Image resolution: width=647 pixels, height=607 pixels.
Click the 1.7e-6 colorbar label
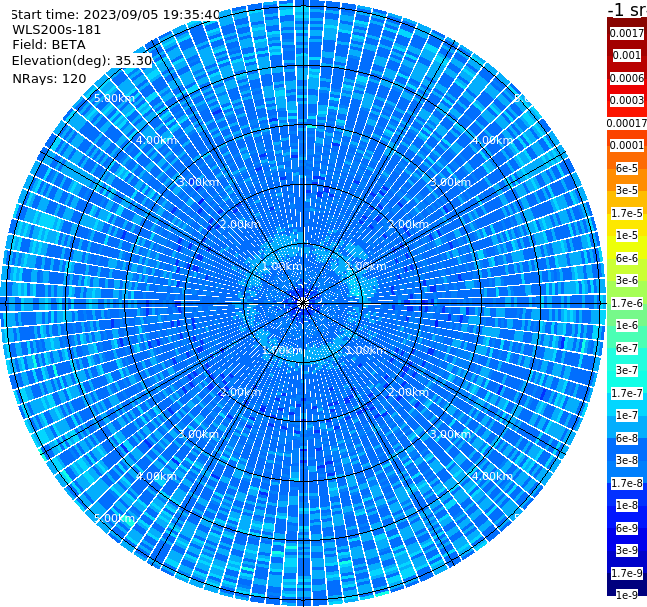(627, 303)
